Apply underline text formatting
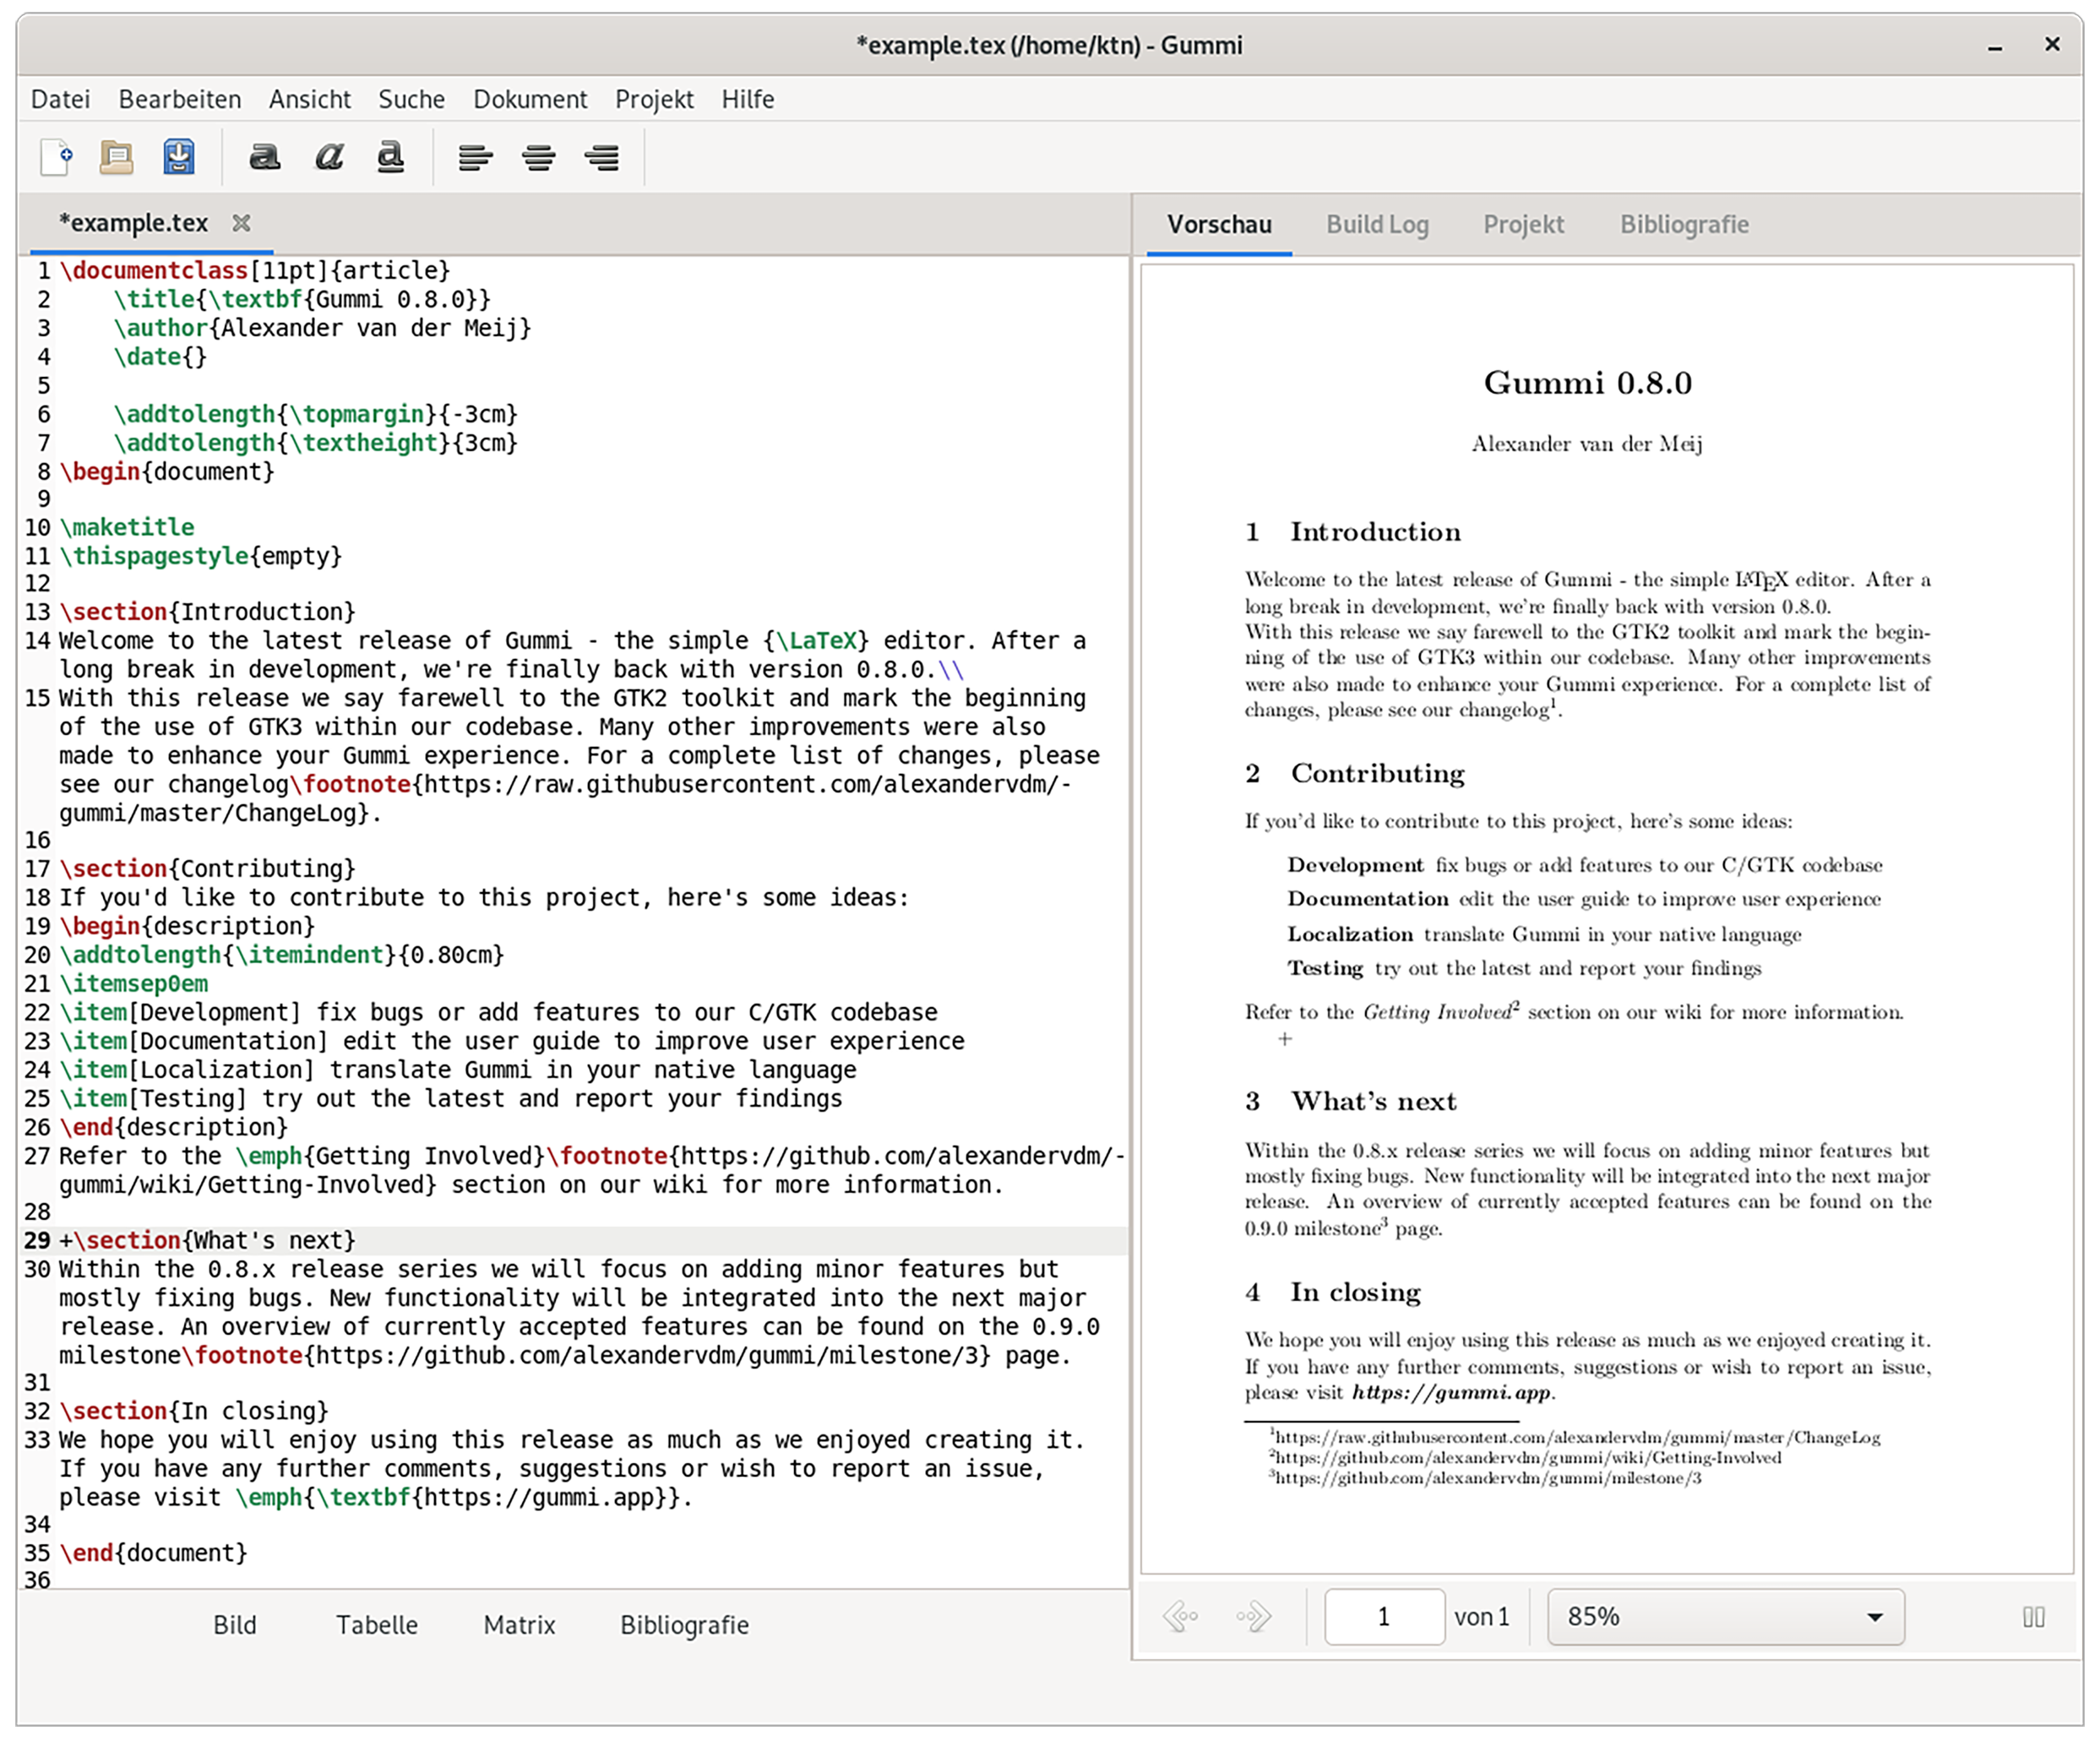The height and width of the screenshot is (1742, 2100). (x=391, y=157)
